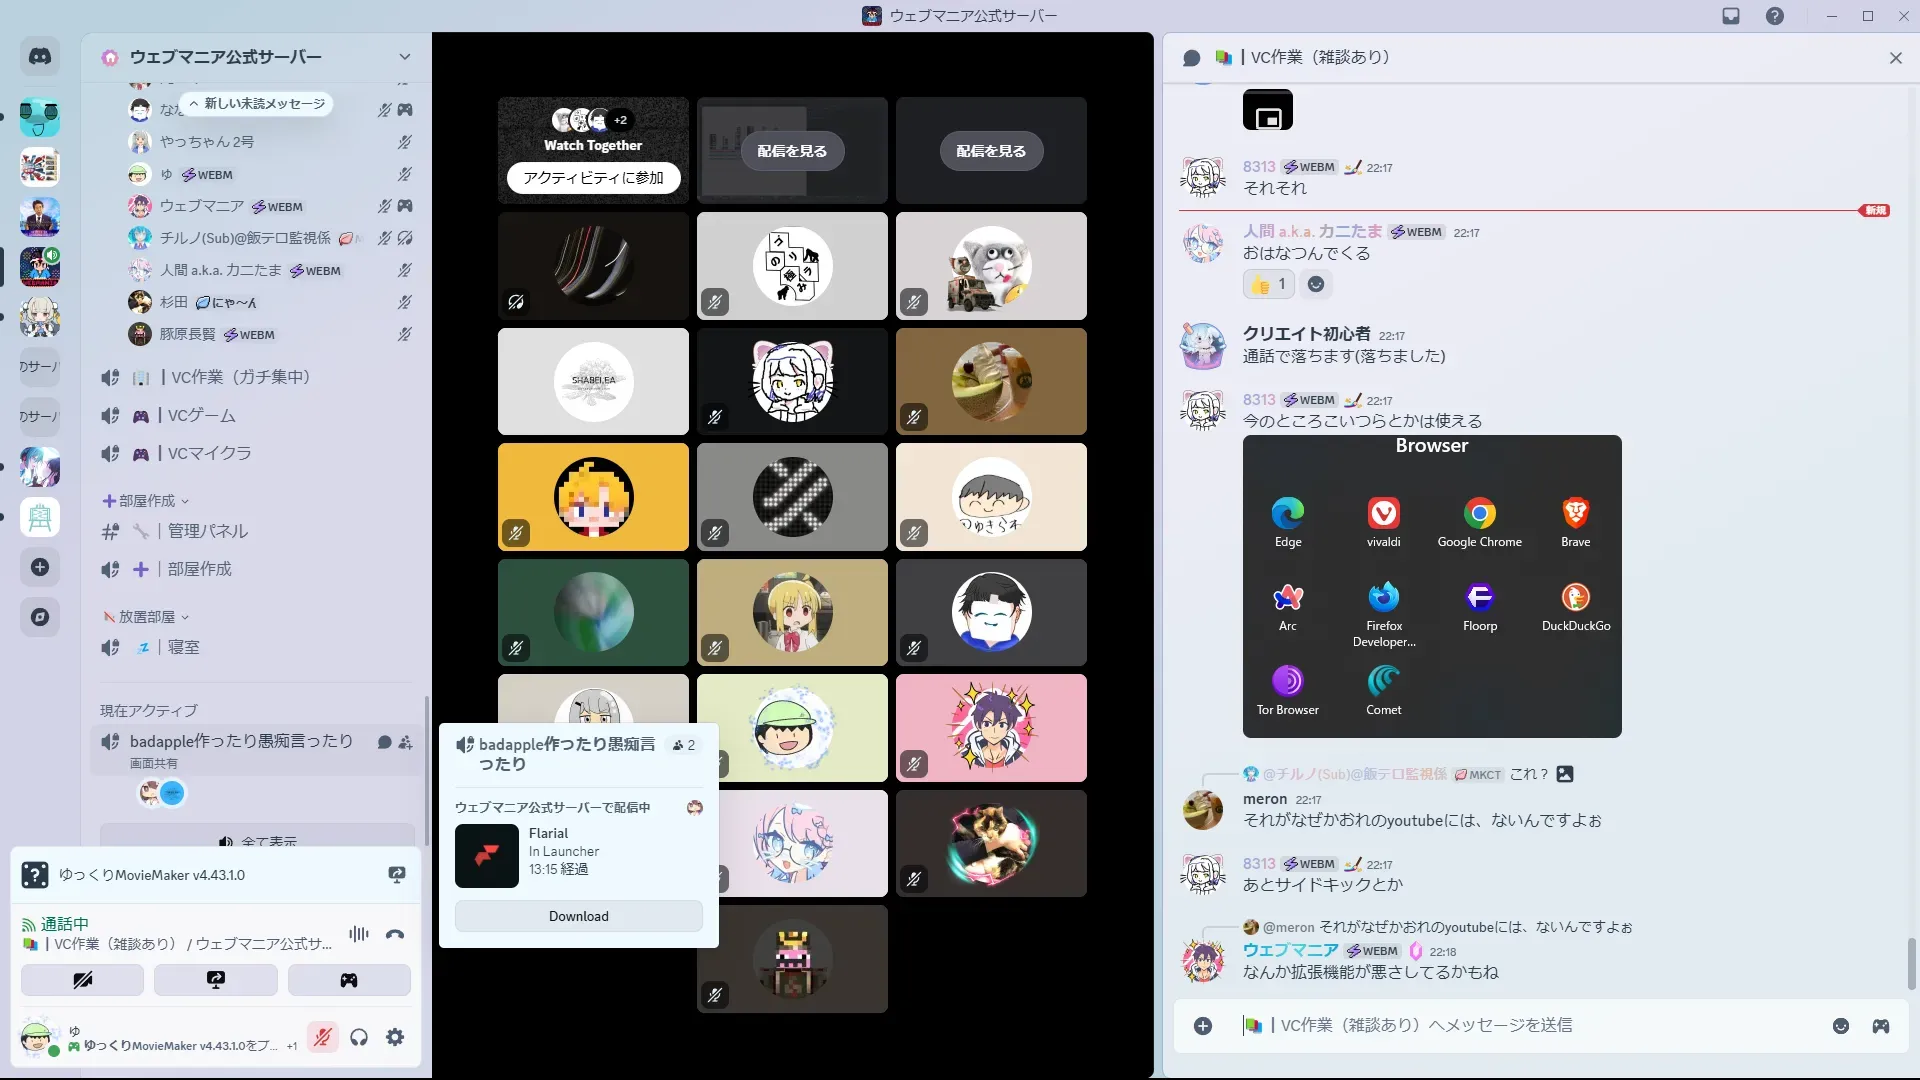1920x1080 pixels.
Task: Open the inbox icon in the title bar
Action: click(1731, 16)
